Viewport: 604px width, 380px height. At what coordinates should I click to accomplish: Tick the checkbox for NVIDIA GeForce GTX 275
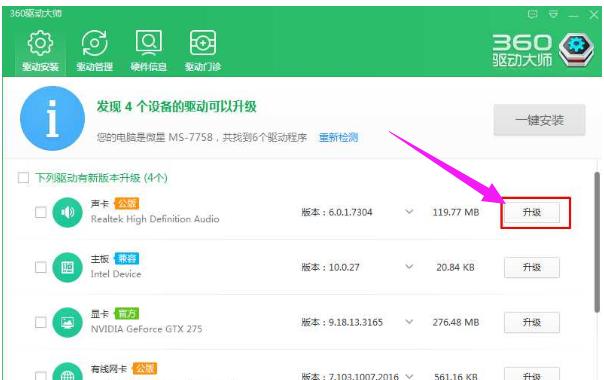point(40,322)
